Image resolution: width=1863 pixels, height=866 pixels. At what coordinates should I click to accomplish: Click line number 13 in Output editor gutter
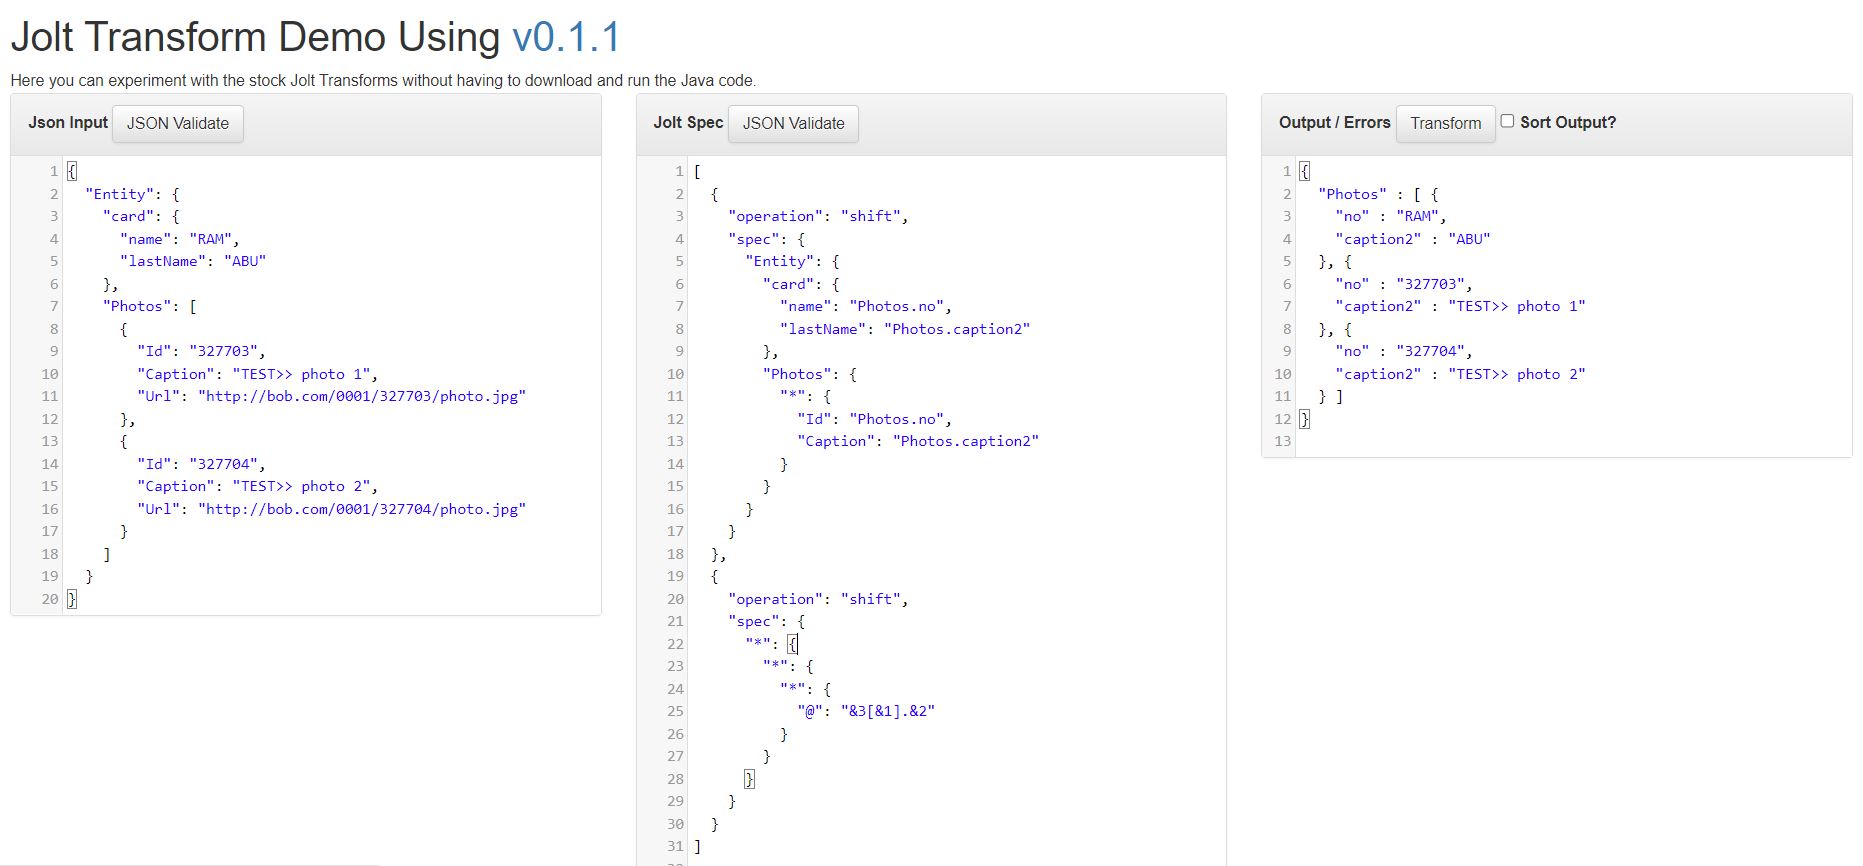[x=1283, y=441]
